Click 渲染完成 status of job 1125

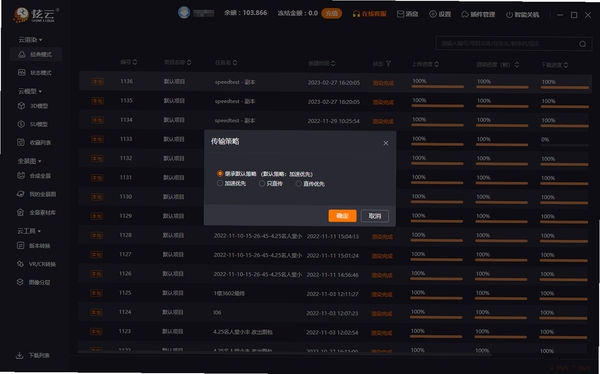[382, 294]
